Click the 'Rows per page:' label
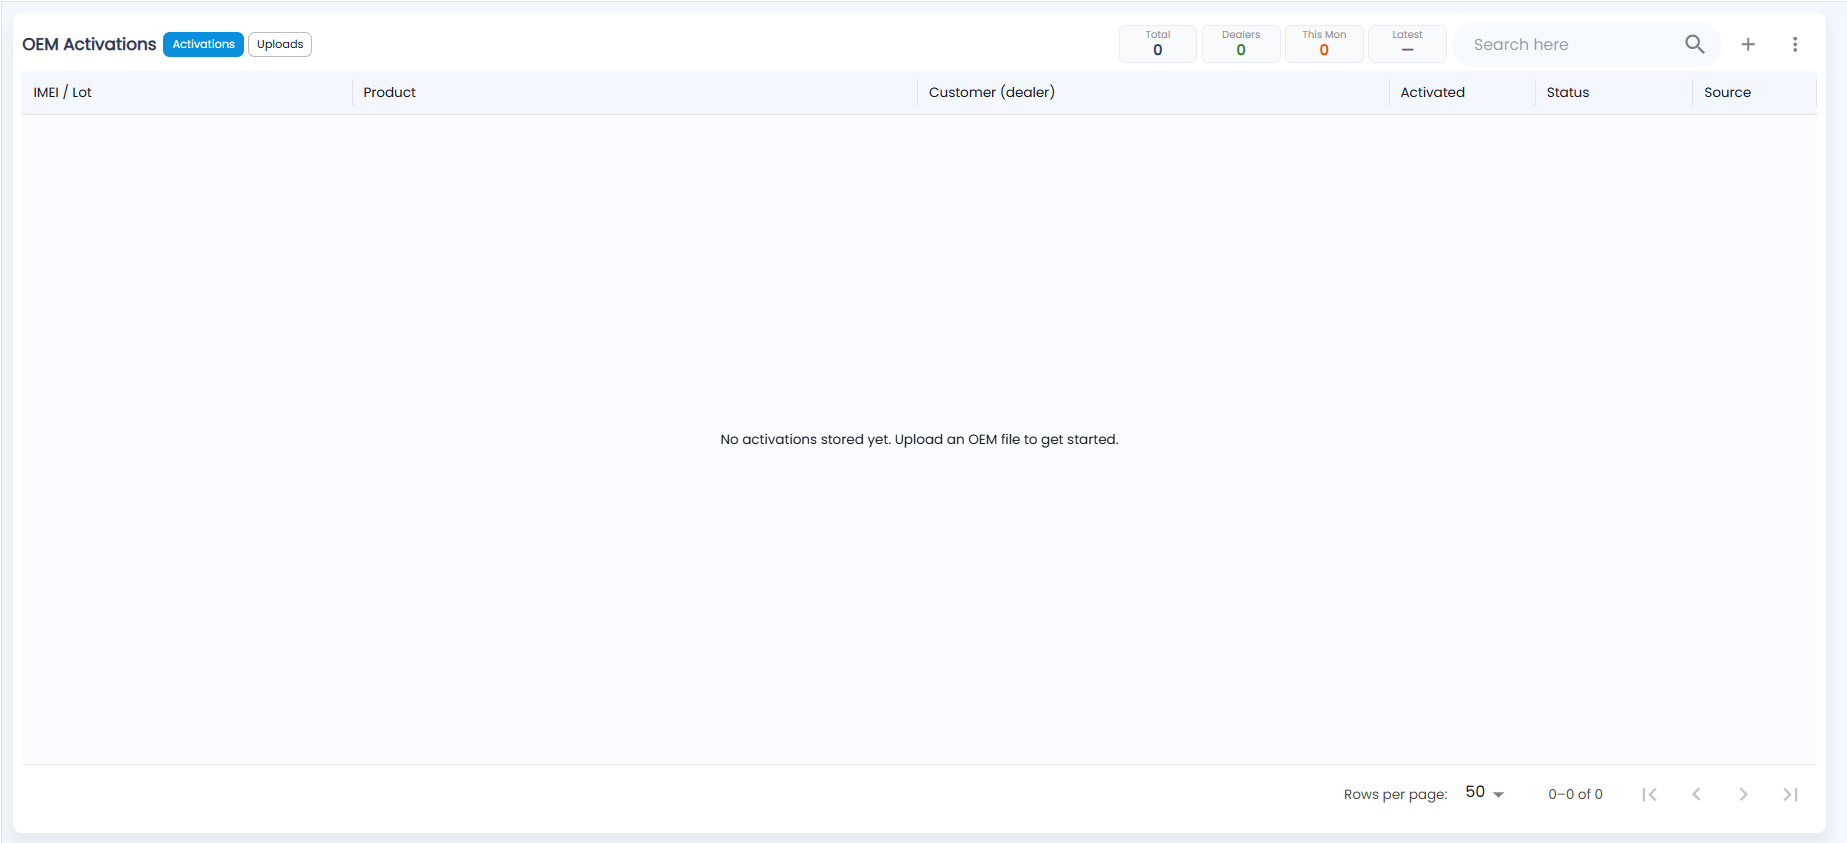The image size is (1847, 843). coord(1395,794)
